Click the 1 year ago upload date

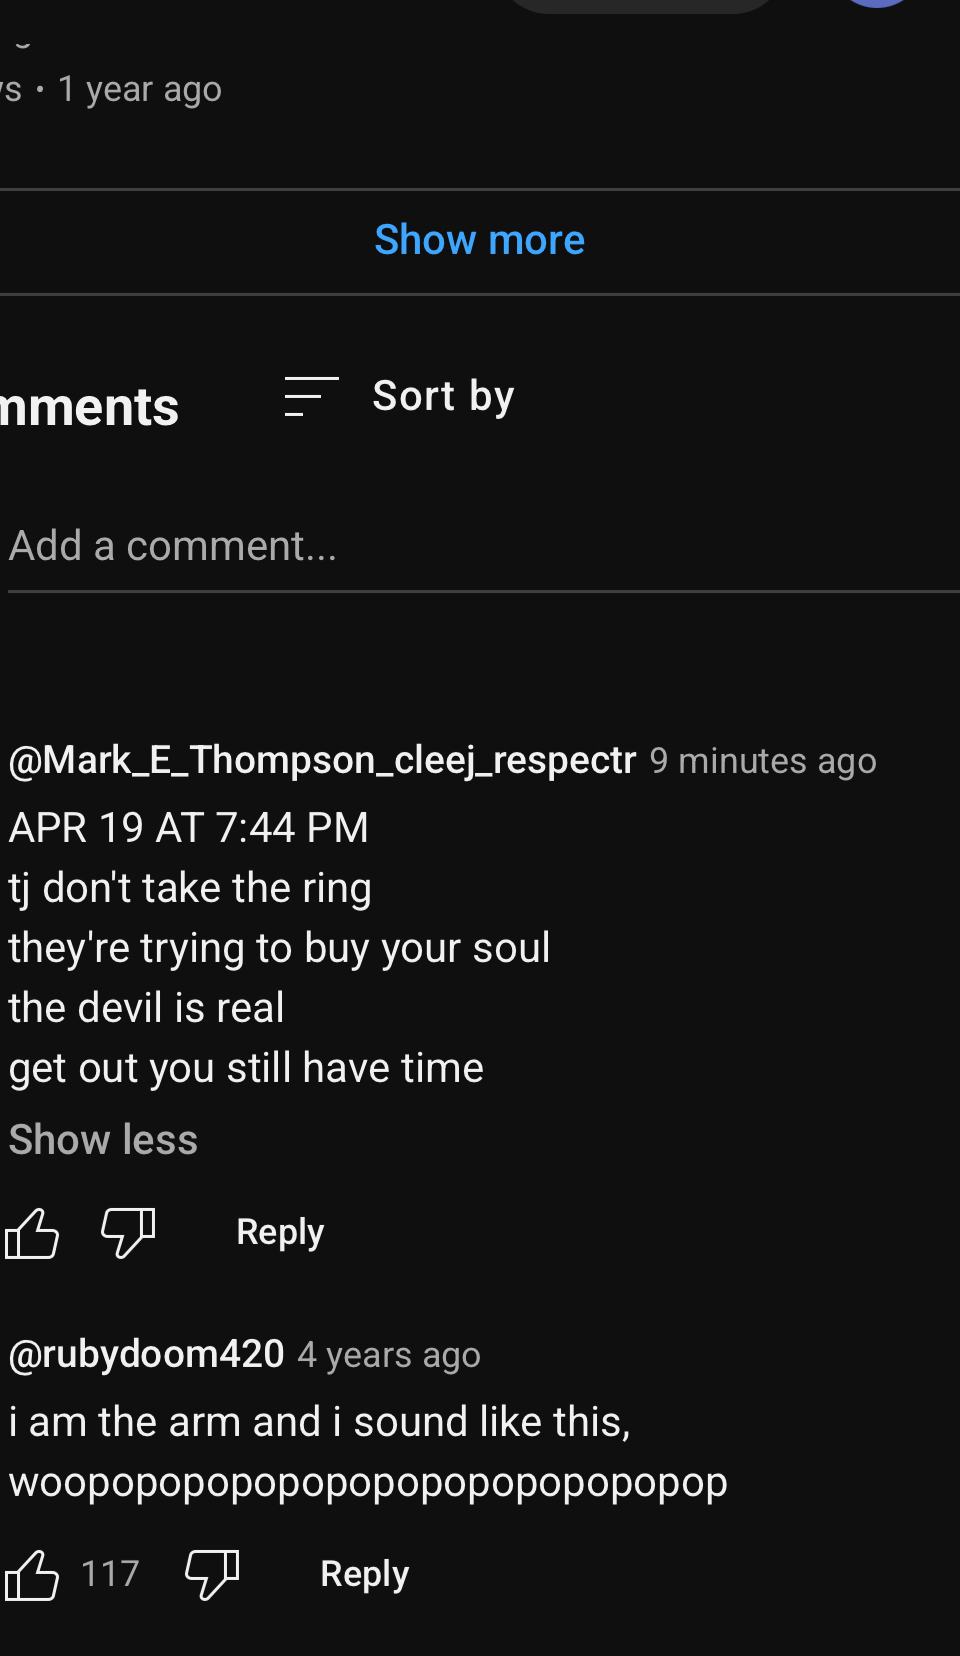coord(140,89)
